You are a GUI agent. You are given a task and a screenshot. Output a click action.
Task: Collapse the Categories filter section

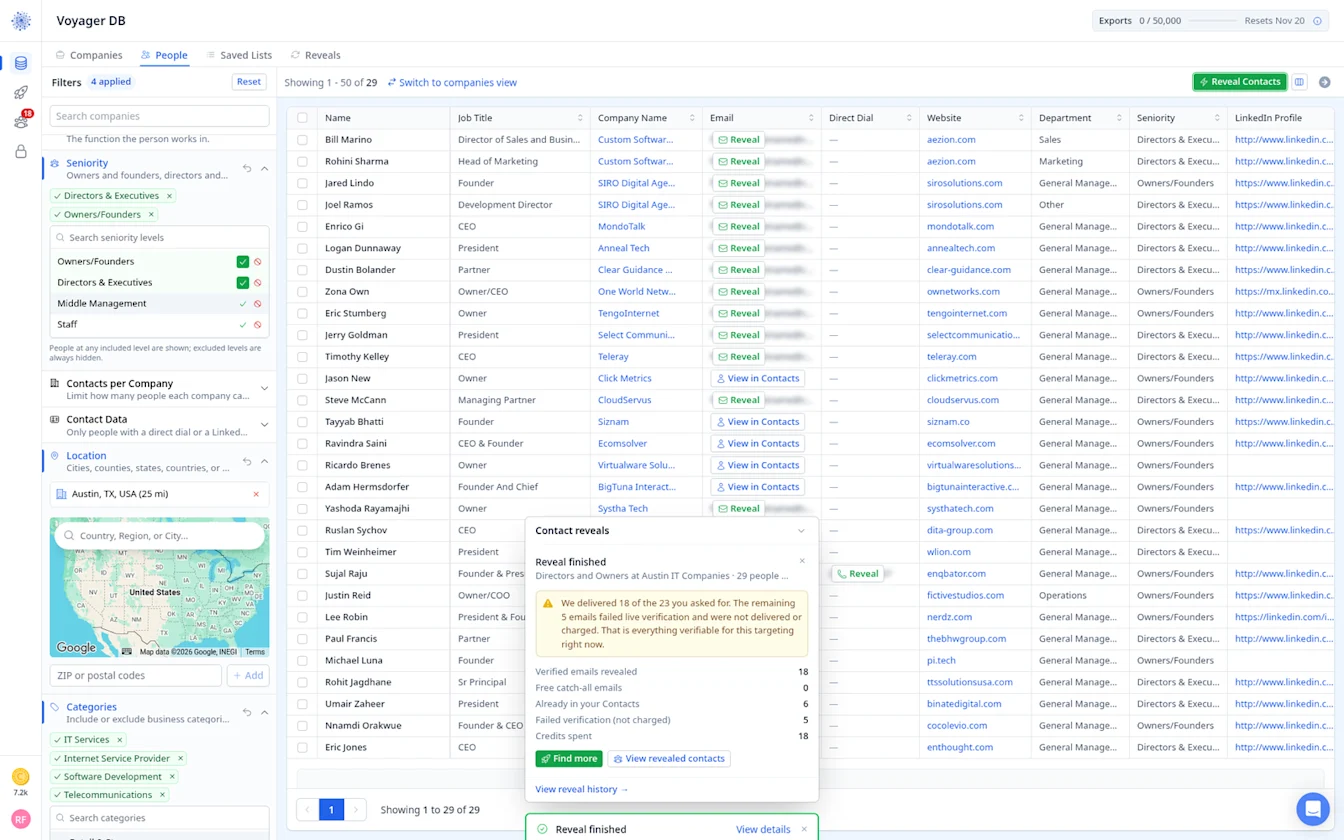tap(265, 713)
